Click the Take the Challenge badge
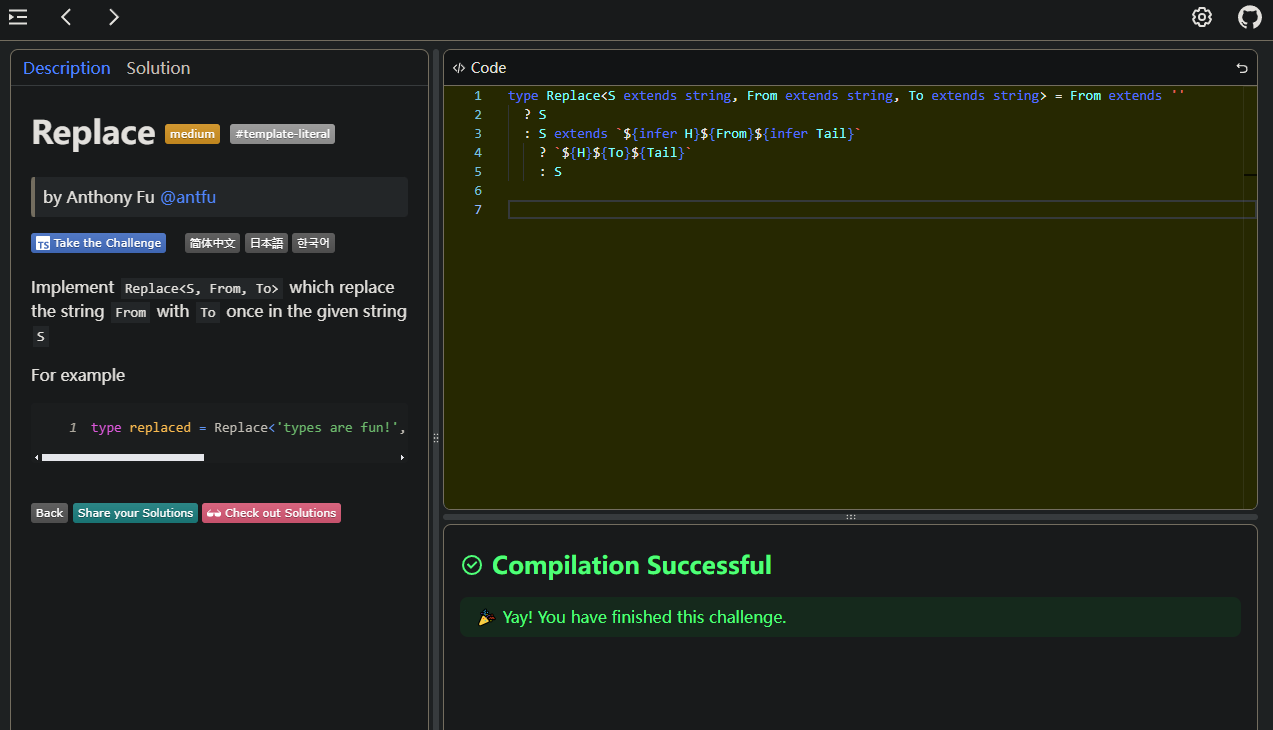This screenshot has width=1273, height=730. [98, 243]
